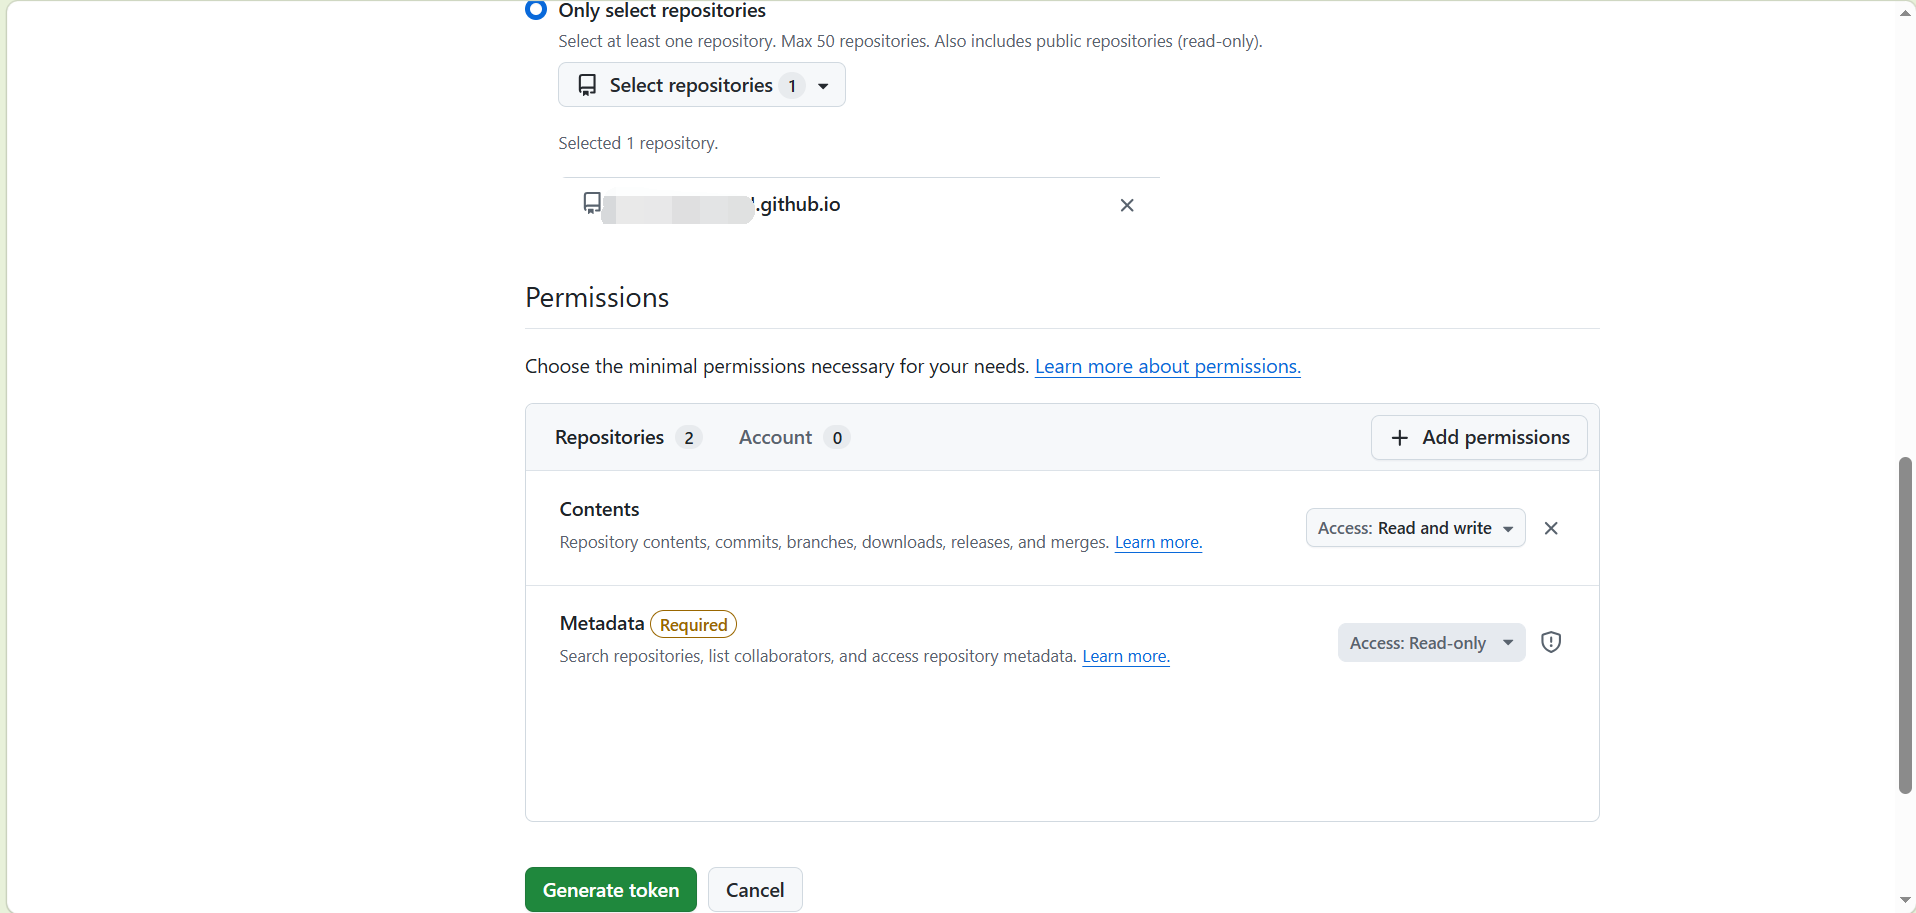Image resolution: width=1916 pixels, height=913 pixels.
Task: Click the repository icon beside github.io
Action: click(x=592, y=204)
